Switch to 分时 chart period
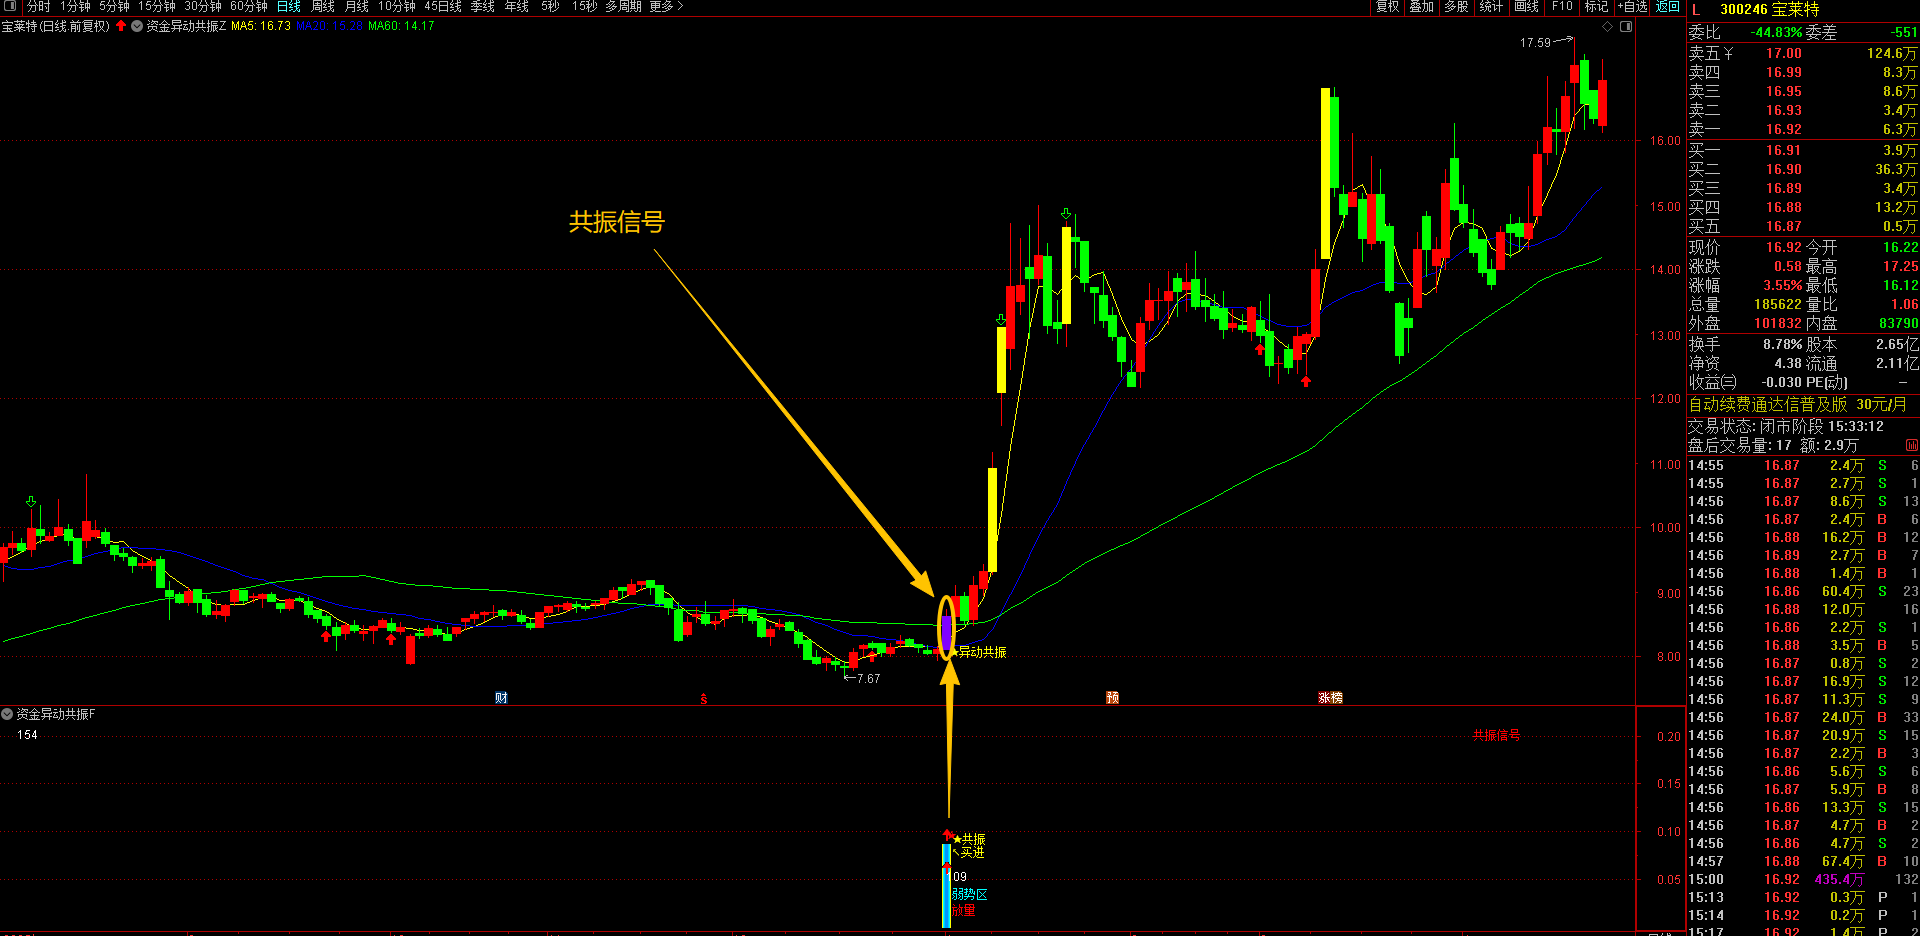This screenshot has width=1920, height=936. (x=39, y=6)
